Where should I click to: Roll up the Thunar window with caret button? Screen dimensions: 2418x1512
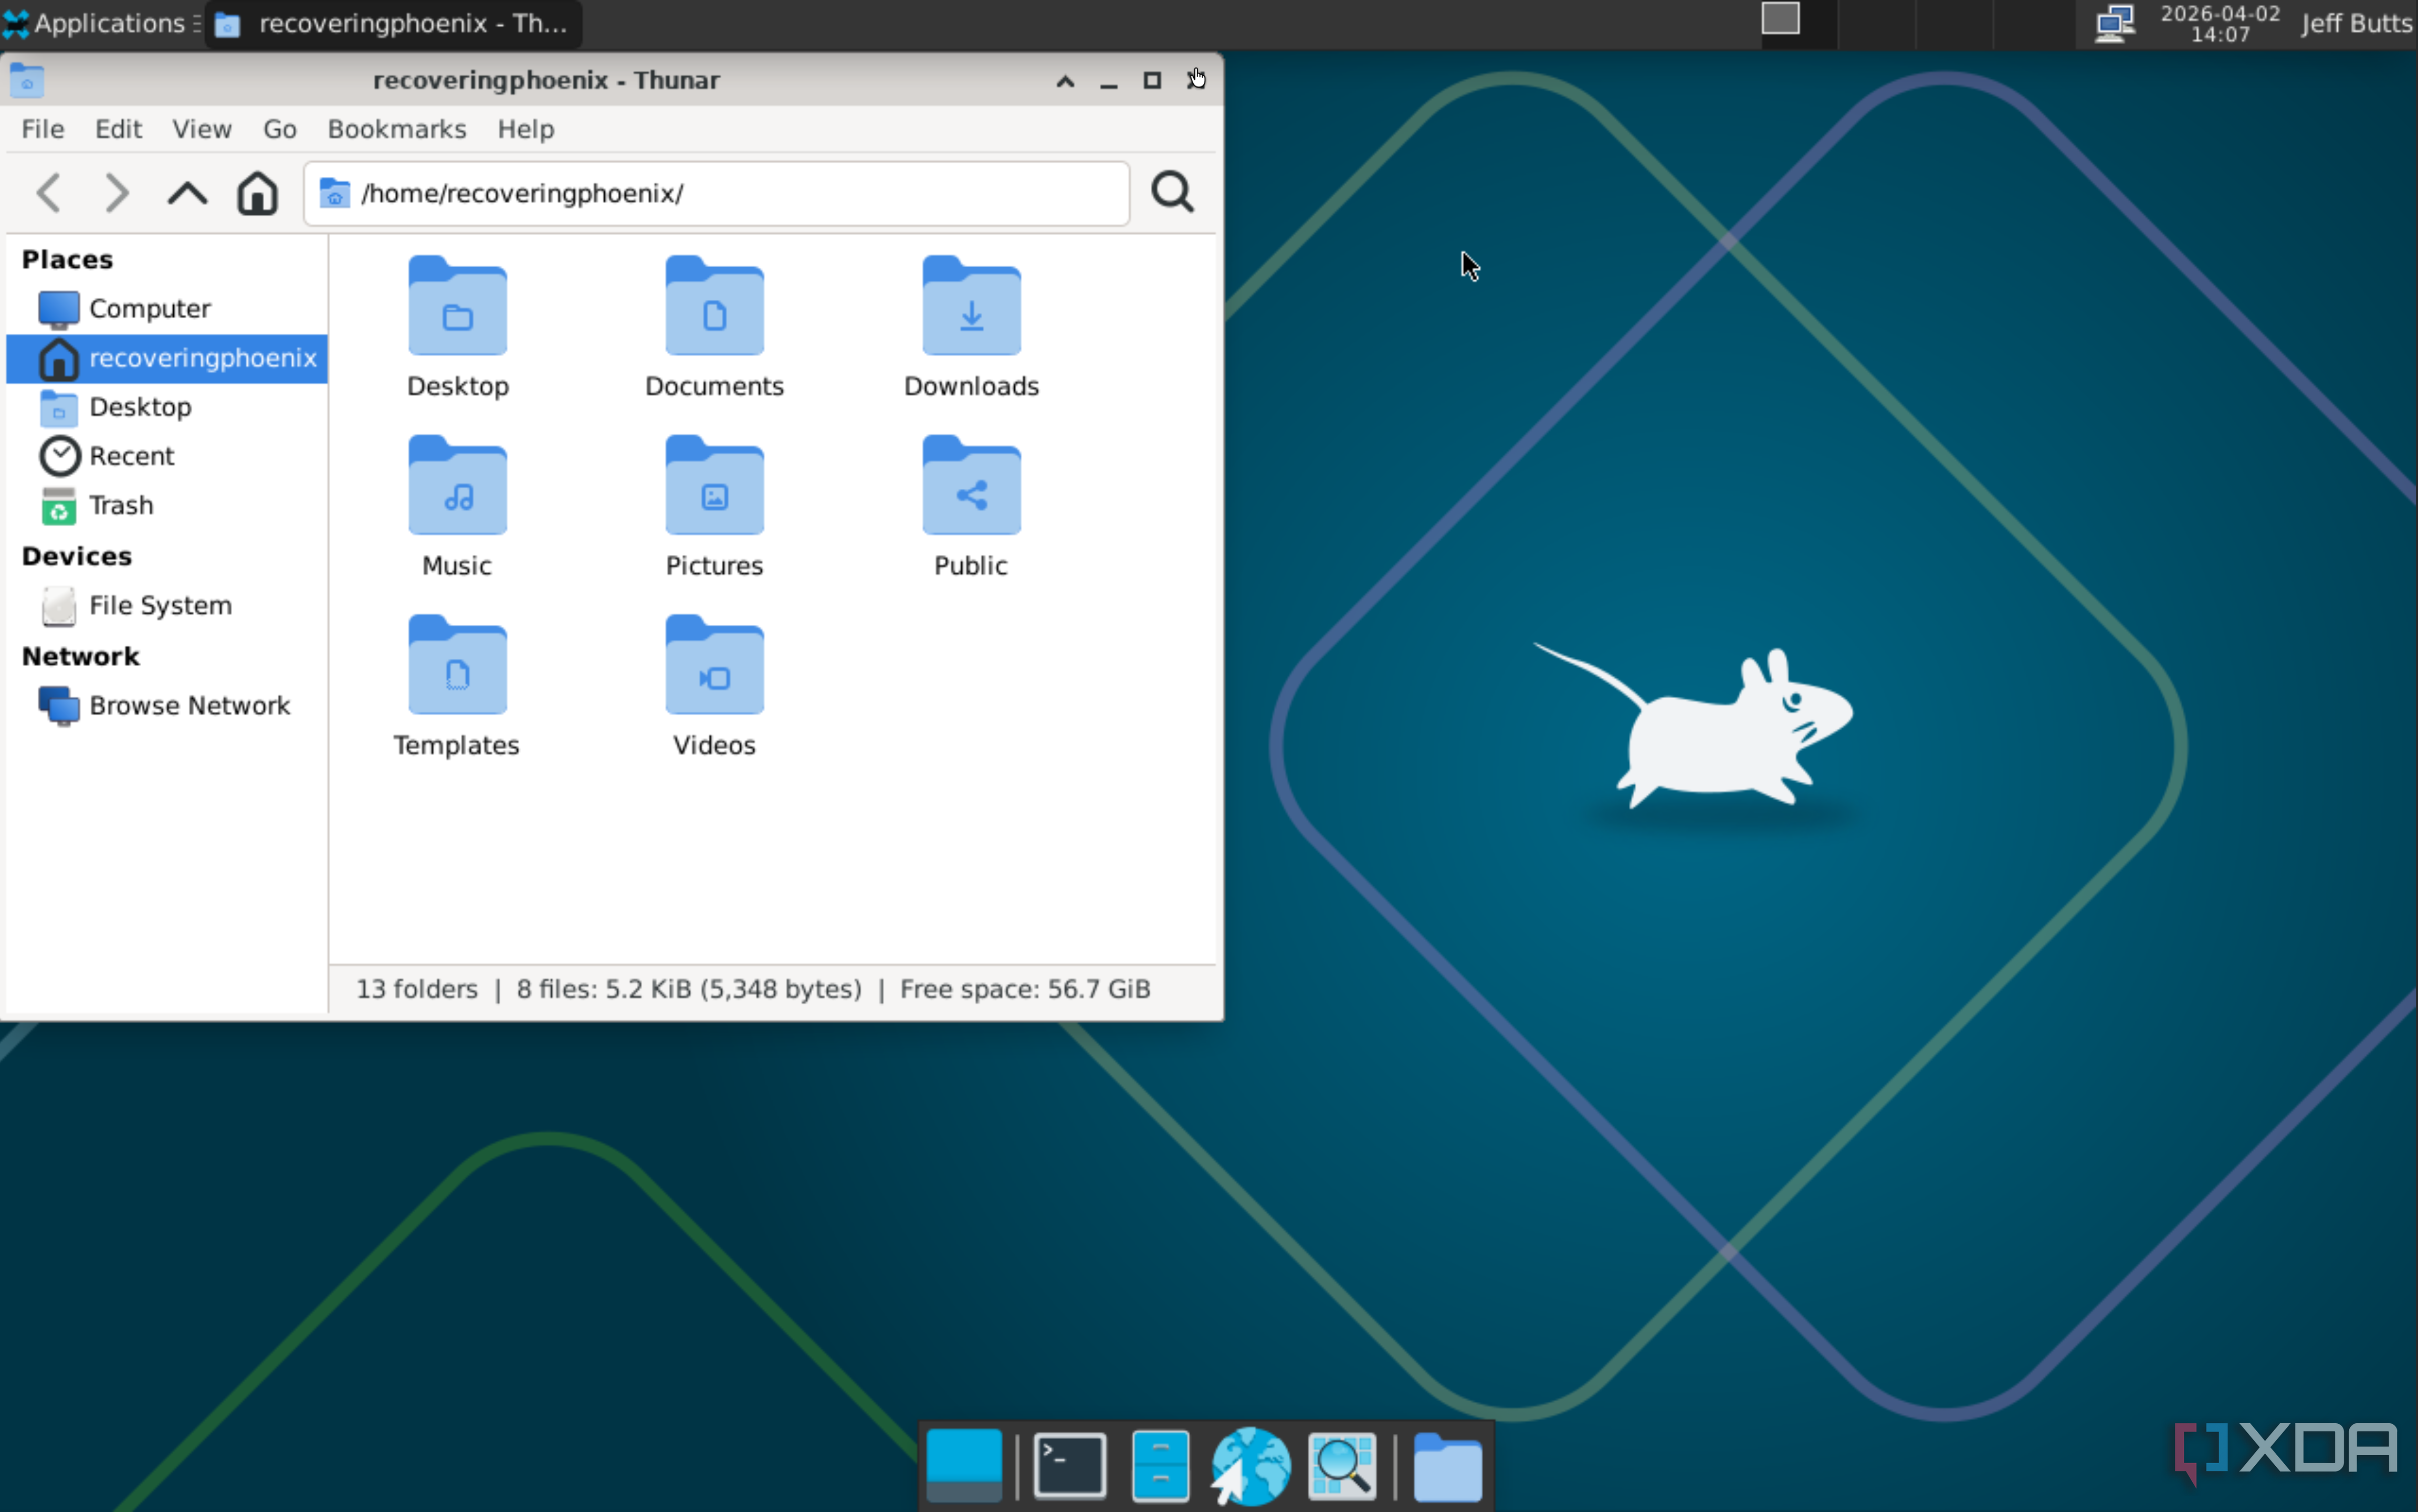pos(1065,81)
